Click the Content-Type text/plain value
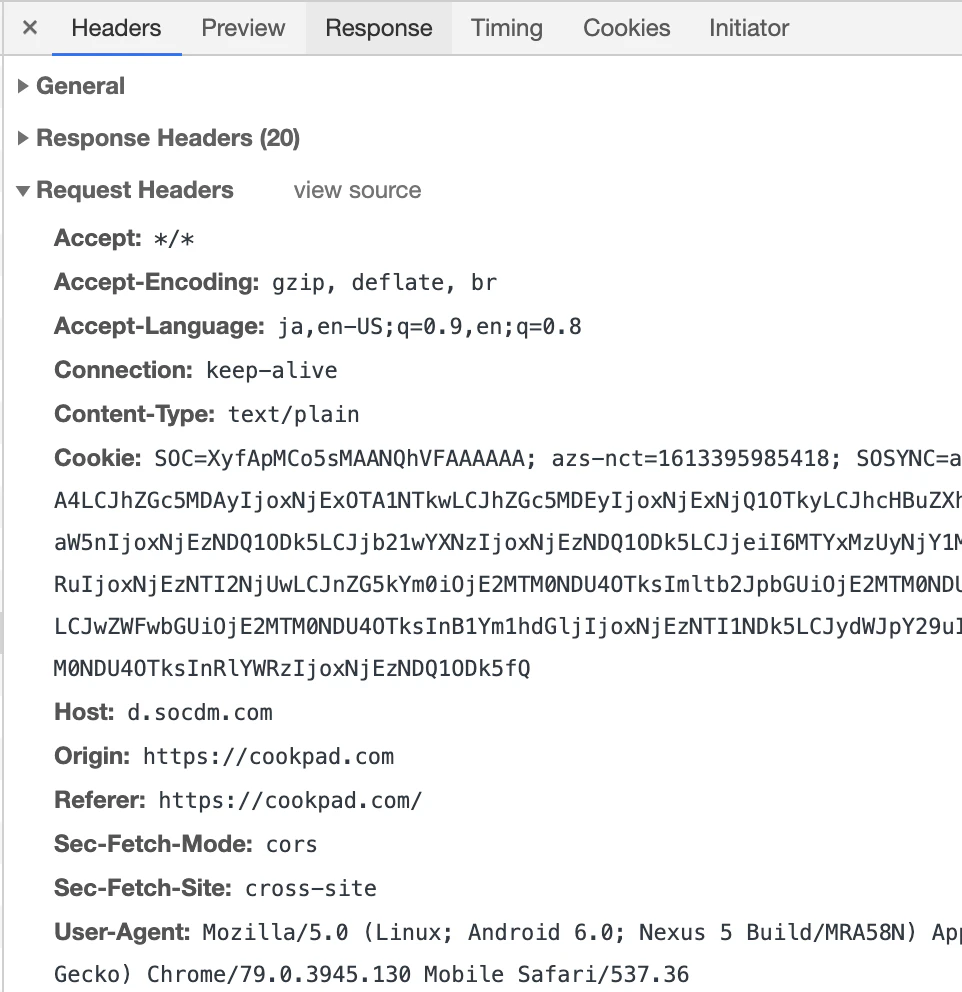The image size is (962, 992). click(x=293, y=414)
